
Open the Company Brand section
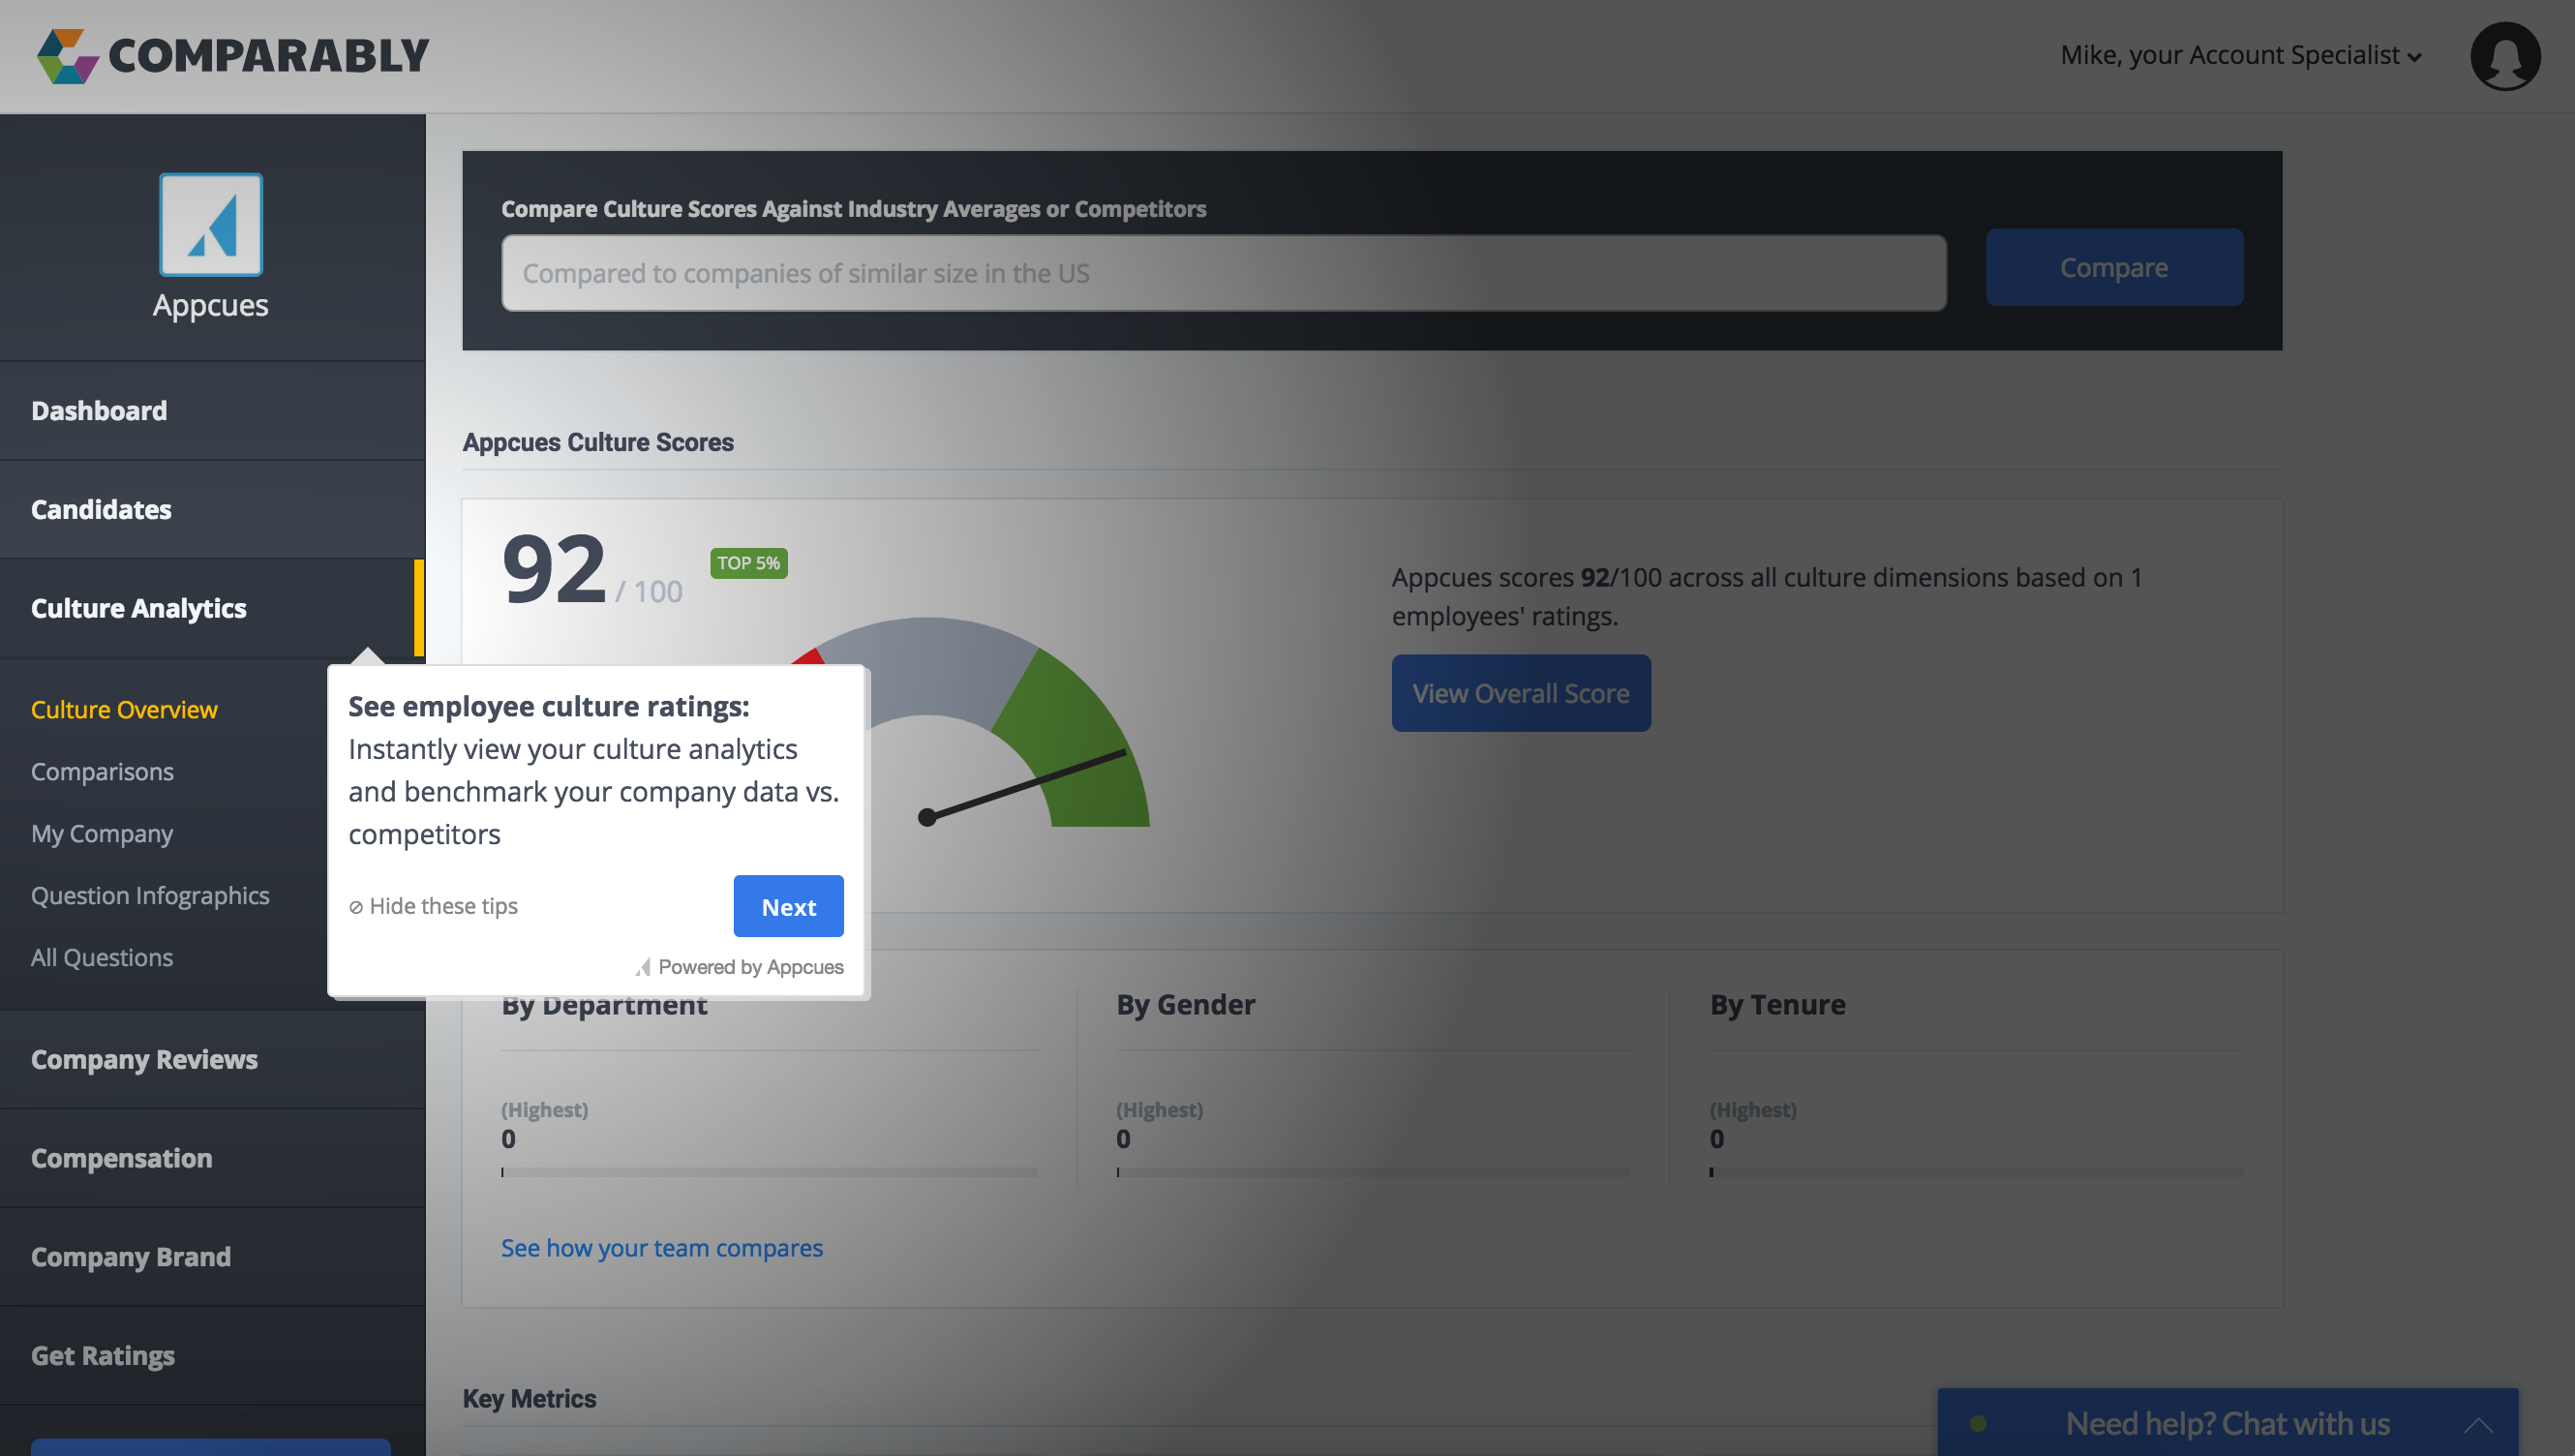tap(213, 1257)
